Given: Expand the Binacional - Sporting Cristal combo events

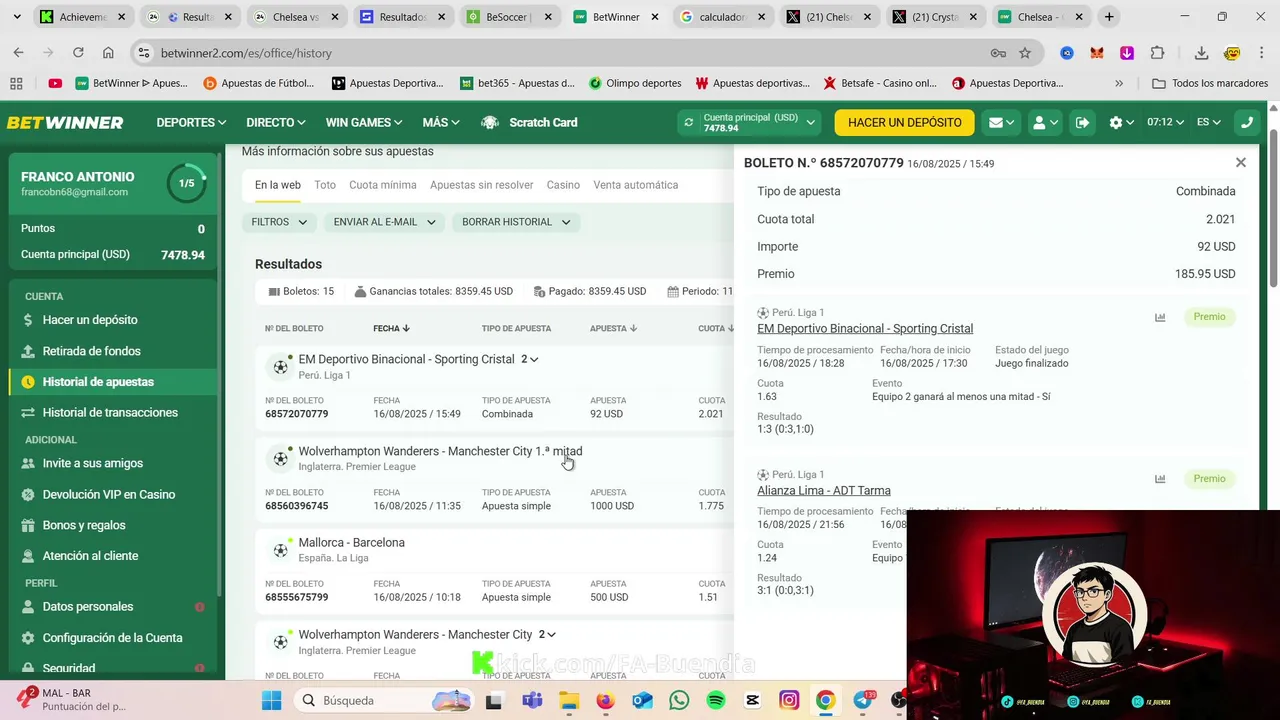Looking at the screenshot, I should (x=530, y=359).
